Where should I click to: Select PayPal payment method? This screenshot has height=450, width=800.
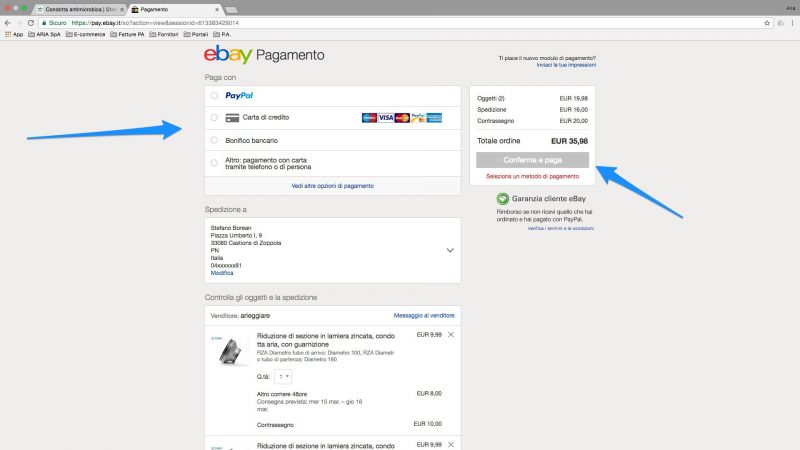pyautogui.click(x=214, y=96)
